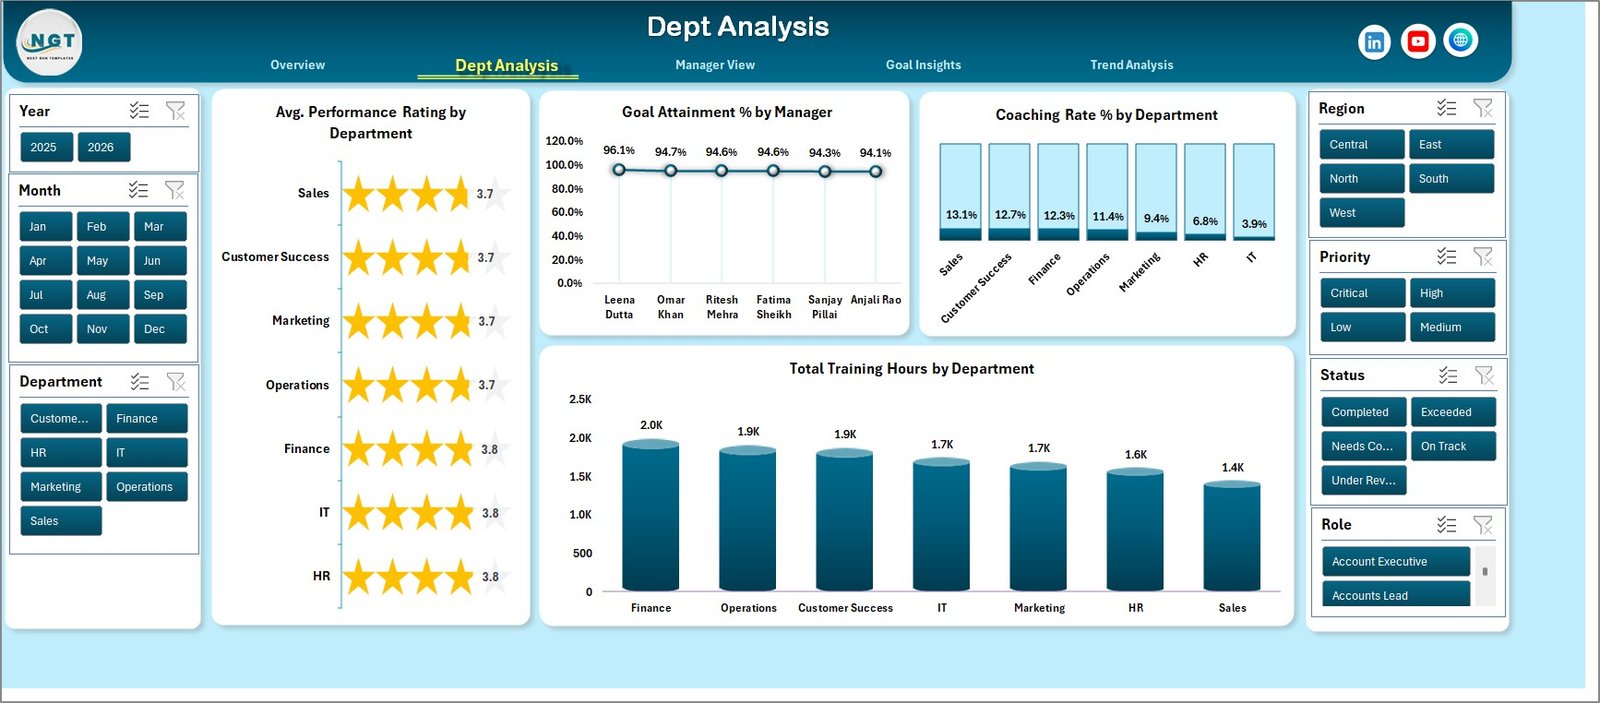The height and width of the screenshot is (703, 1600).
Task: Click the Sales training hours bar
Action: click(1232, 537)
